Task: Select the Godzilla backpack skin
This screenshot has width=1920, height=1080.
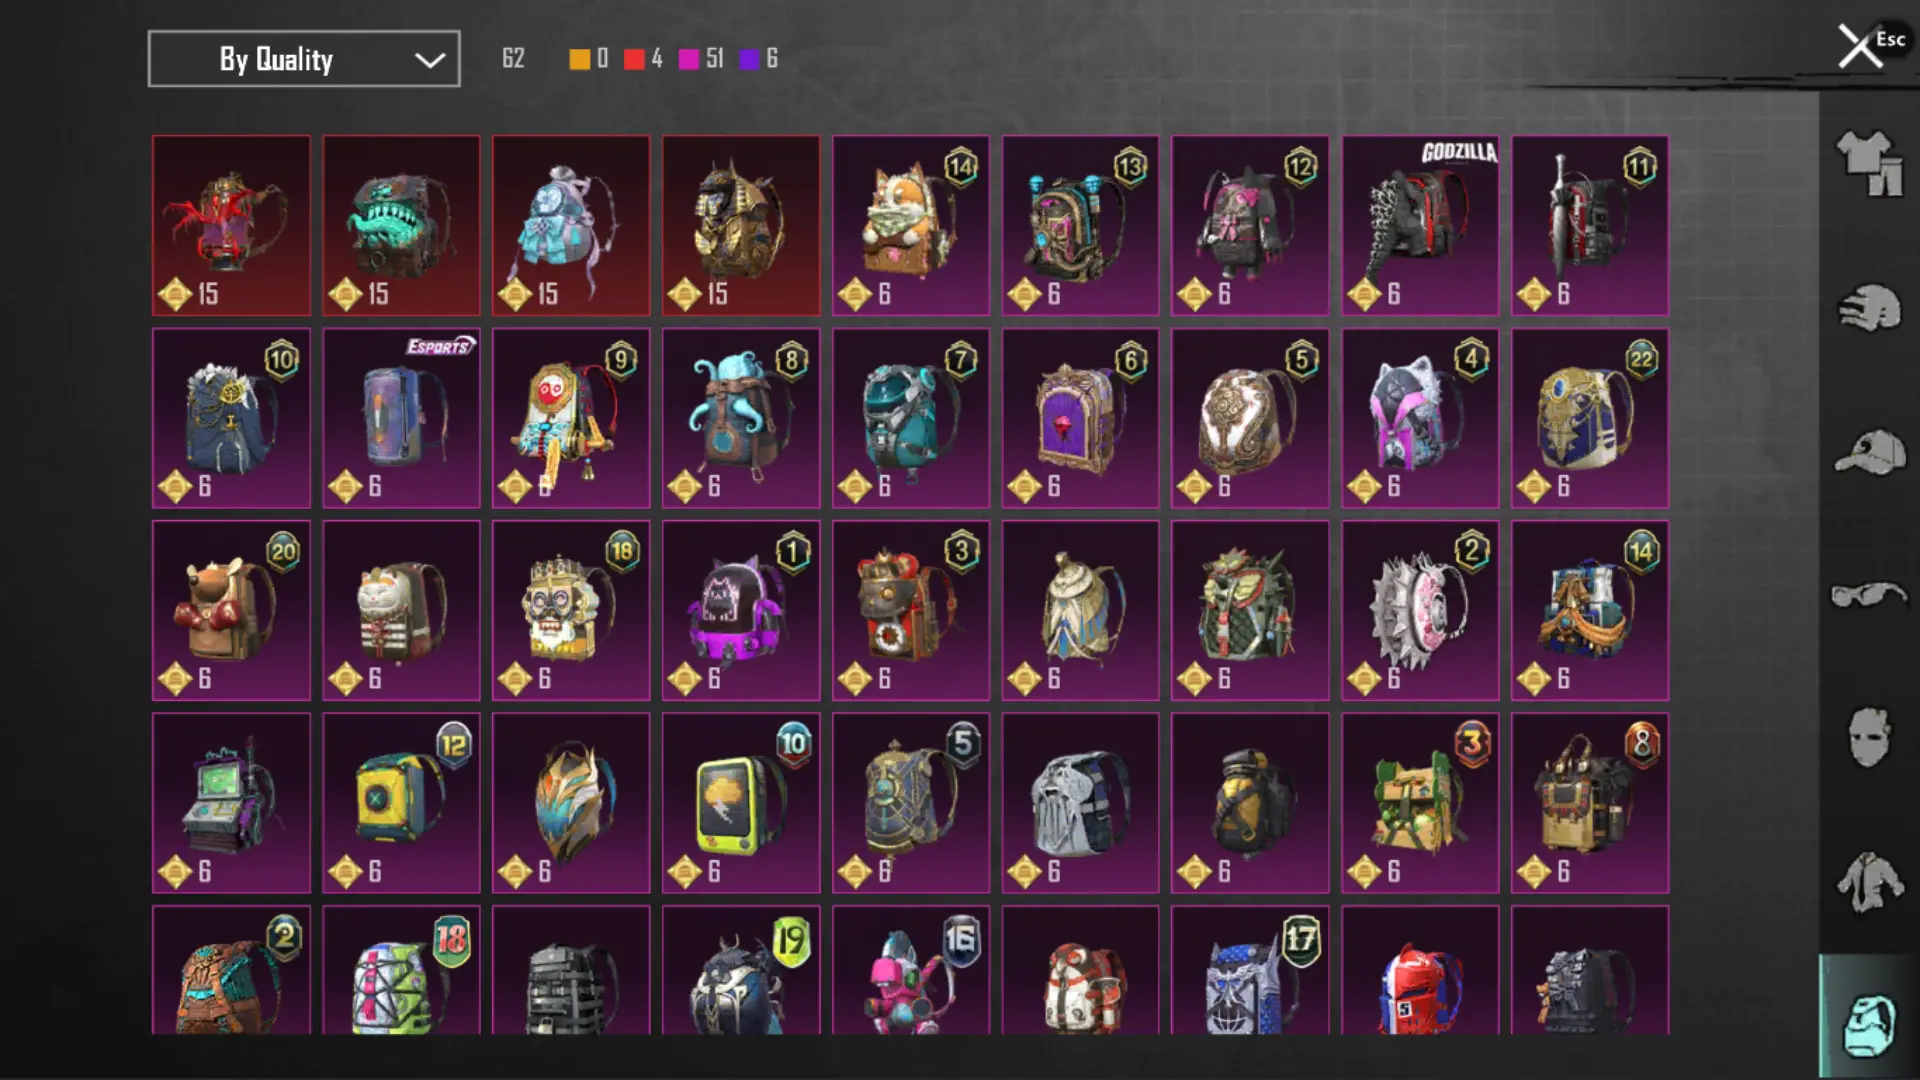Action: pos(1420,226)
